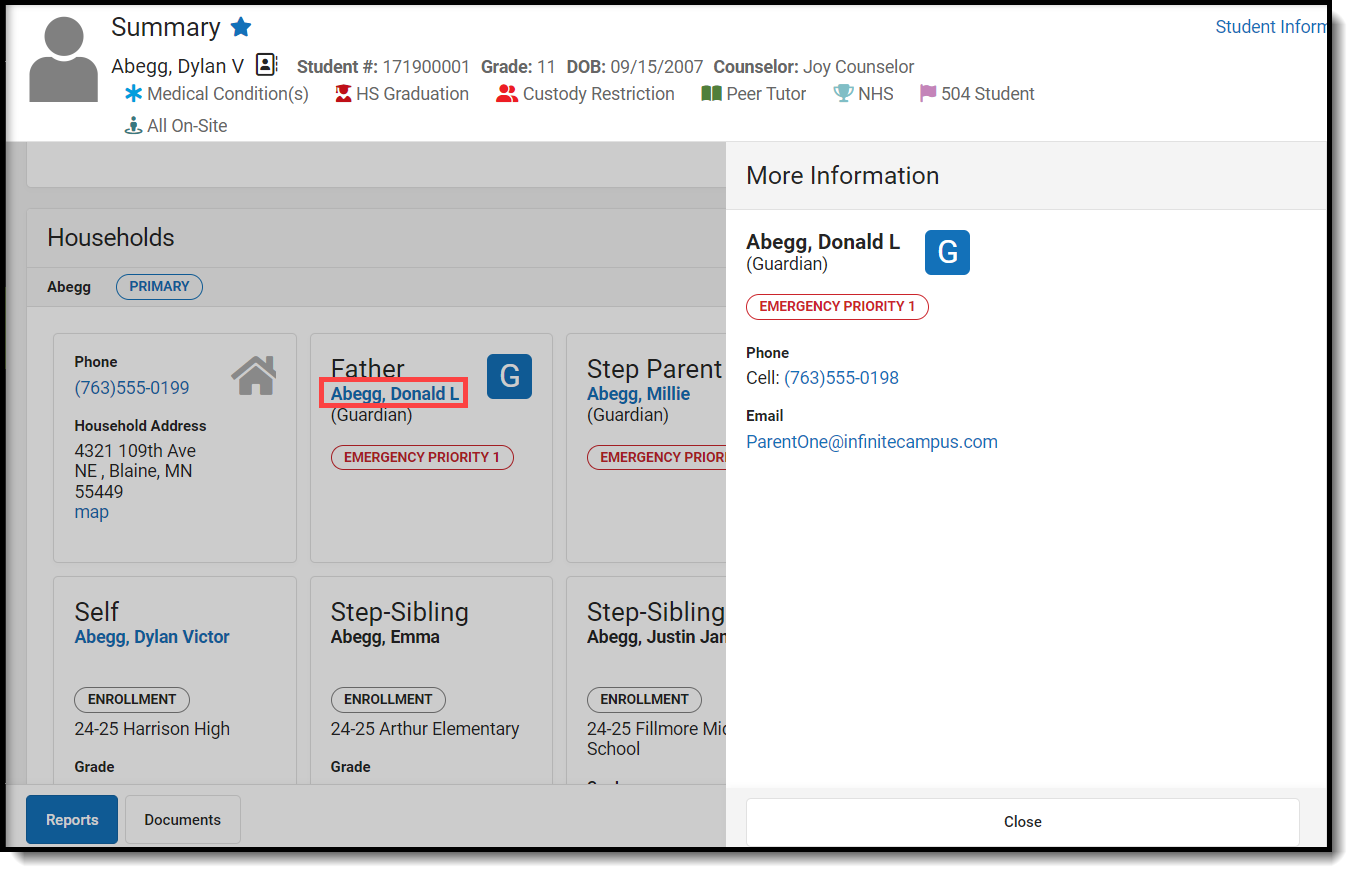Image resolution: width=1357 pixels, height=877 pixels.
Task: Select the 24-25 Harrison High enrollment text
Action: [x=152, y=729]
